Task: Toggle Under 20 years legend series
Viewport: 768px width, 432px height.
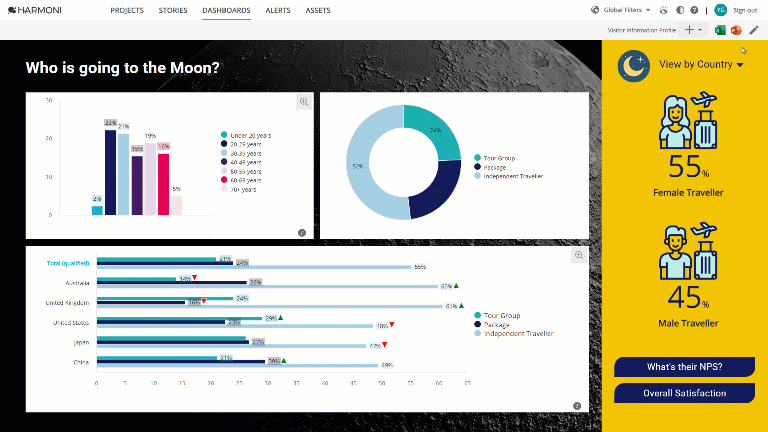Action: click(246, 135)
